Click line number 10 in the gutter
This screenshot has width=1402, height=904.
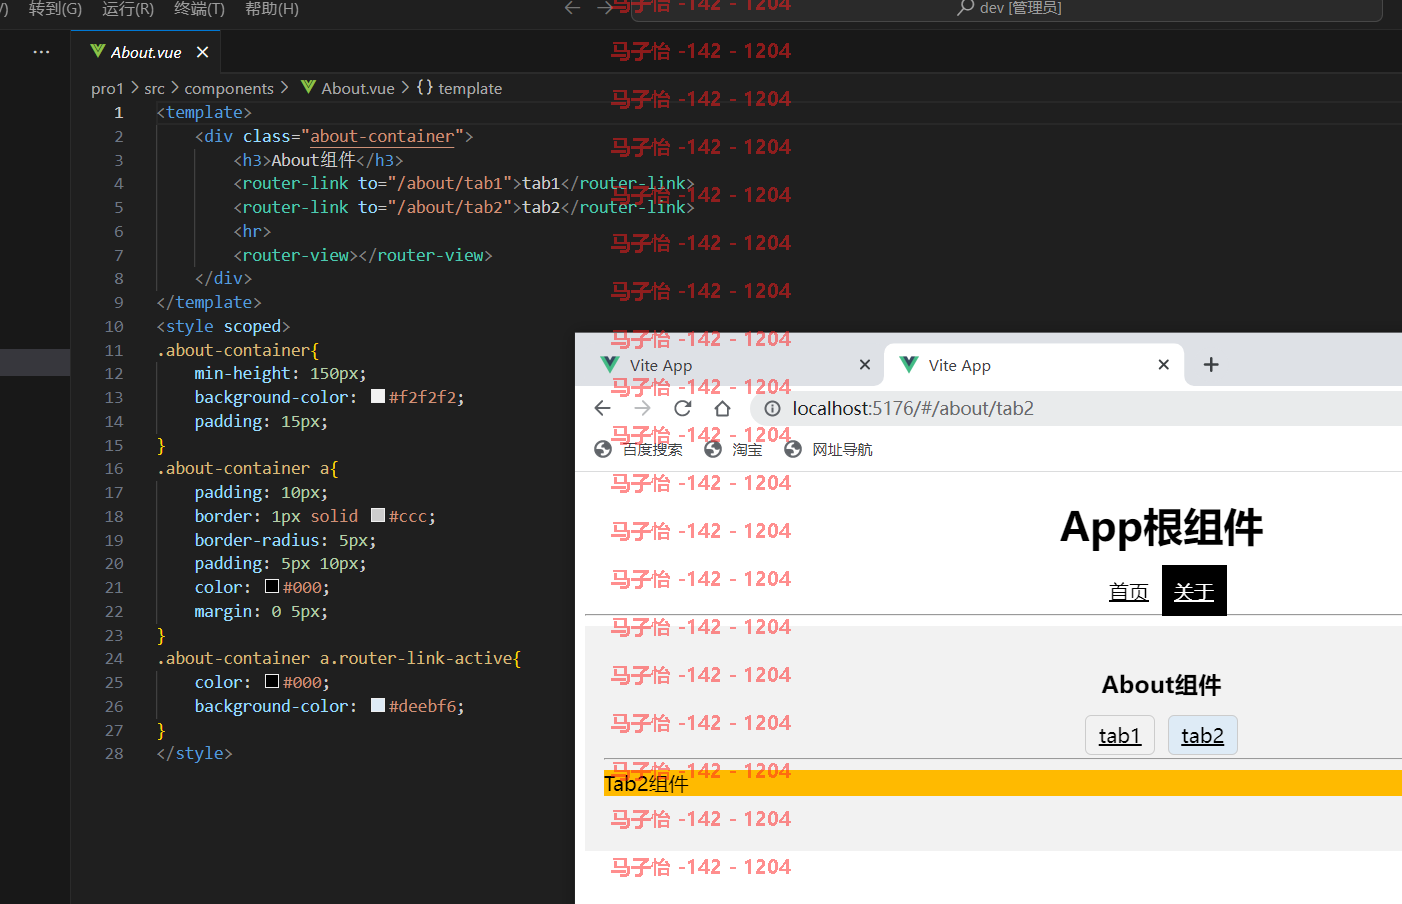(114, 326)
